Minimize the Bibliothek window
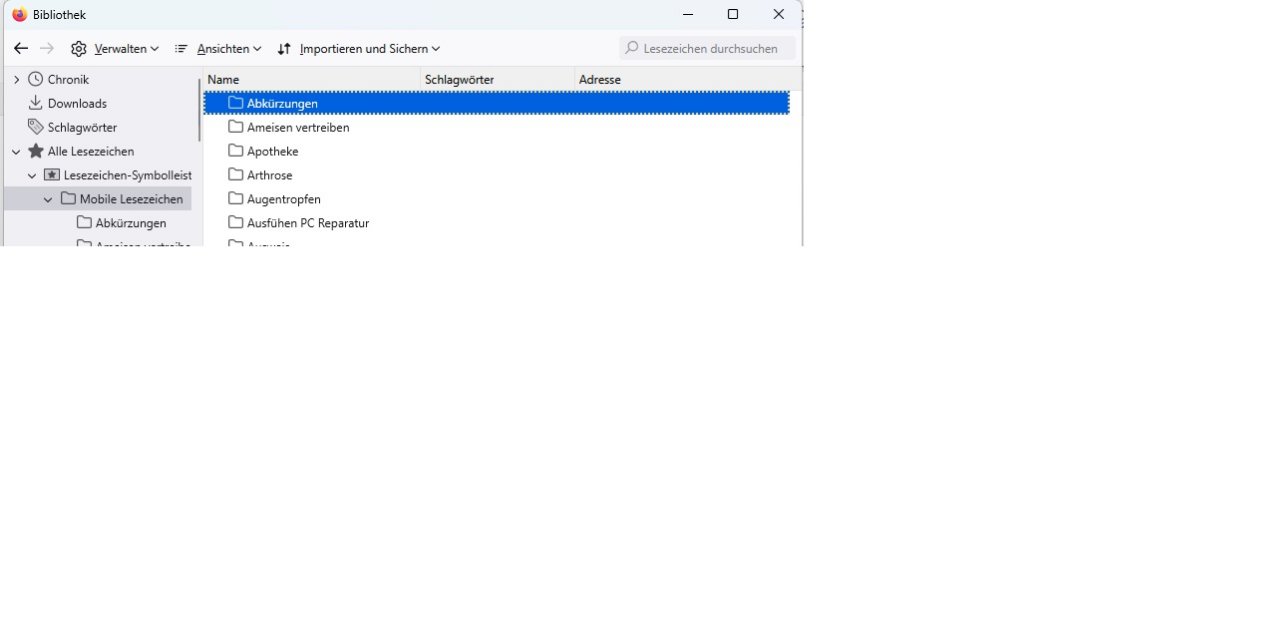Image resolution: width=1280 pixels, height=617 pixels. pyautogui.click(x=688, y=14)
